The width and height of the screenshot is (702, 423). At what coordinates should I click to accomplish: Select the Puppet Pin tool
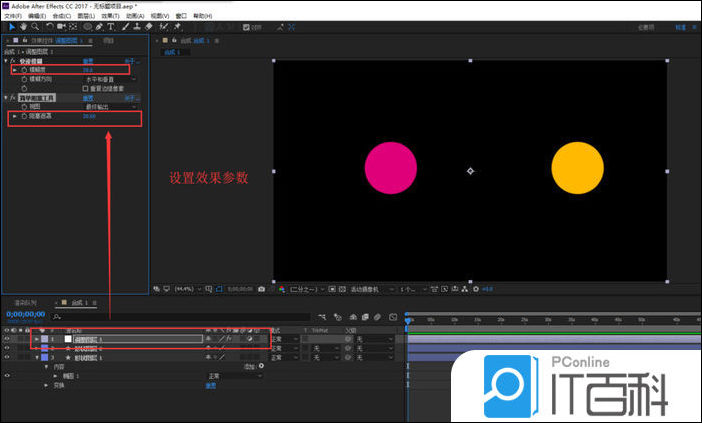(177, 26)
